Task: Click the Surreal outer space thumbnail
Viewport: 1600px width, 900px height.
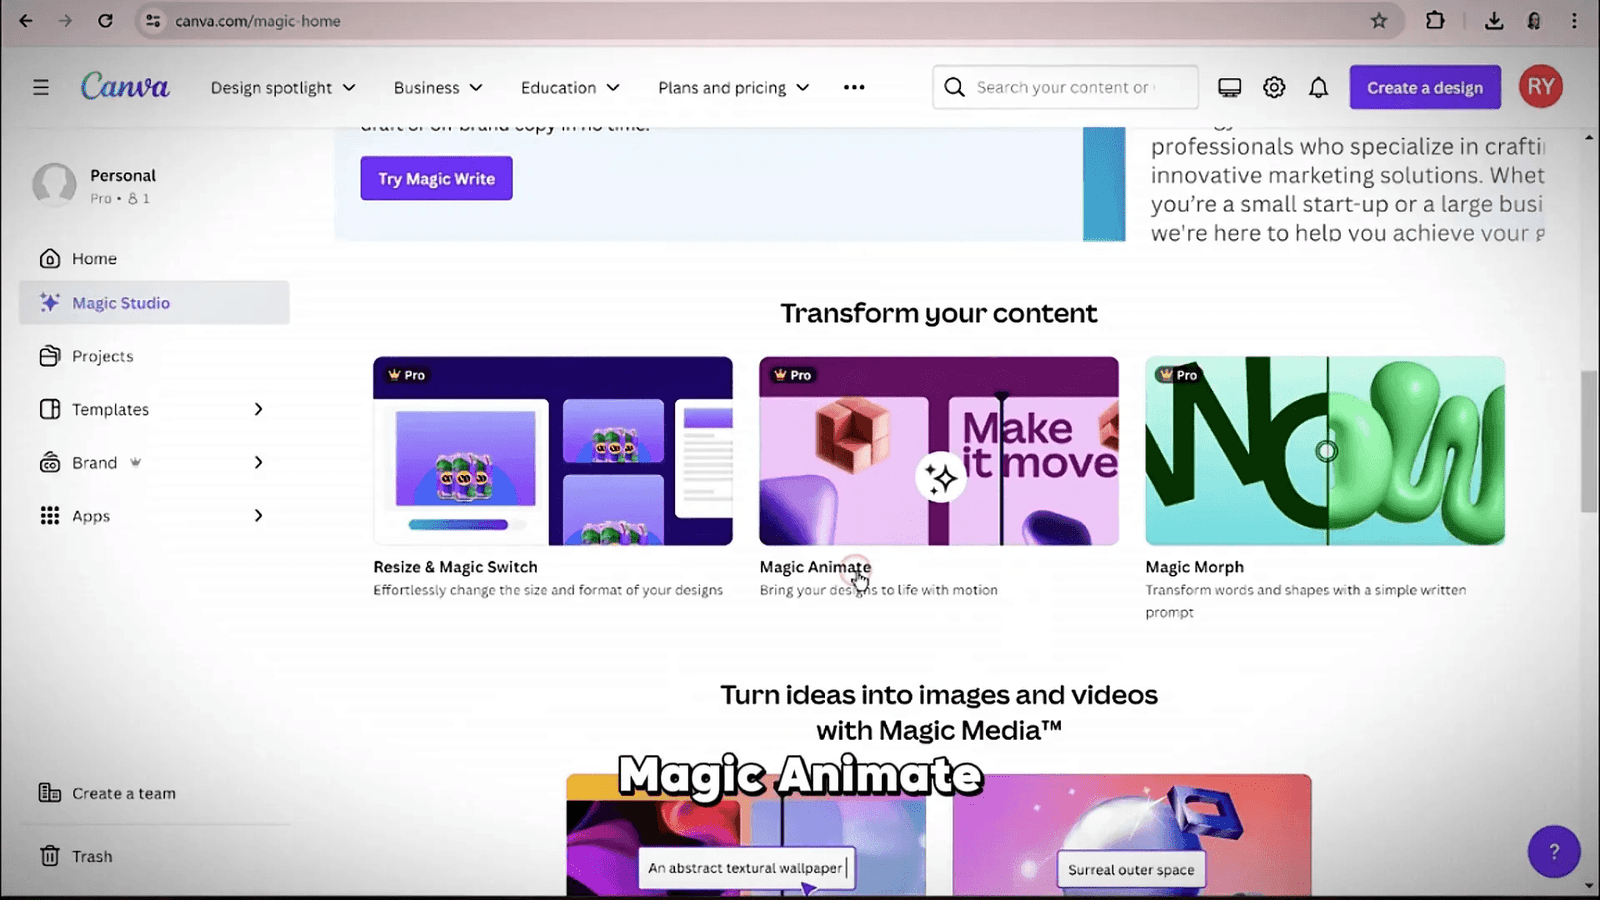Action: click(1132, 835)
